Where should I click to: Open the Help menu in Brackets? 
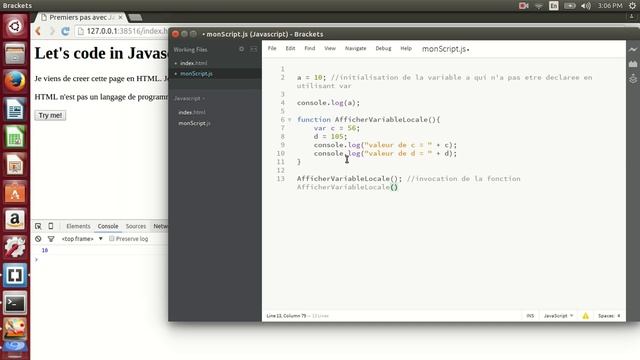406,48
